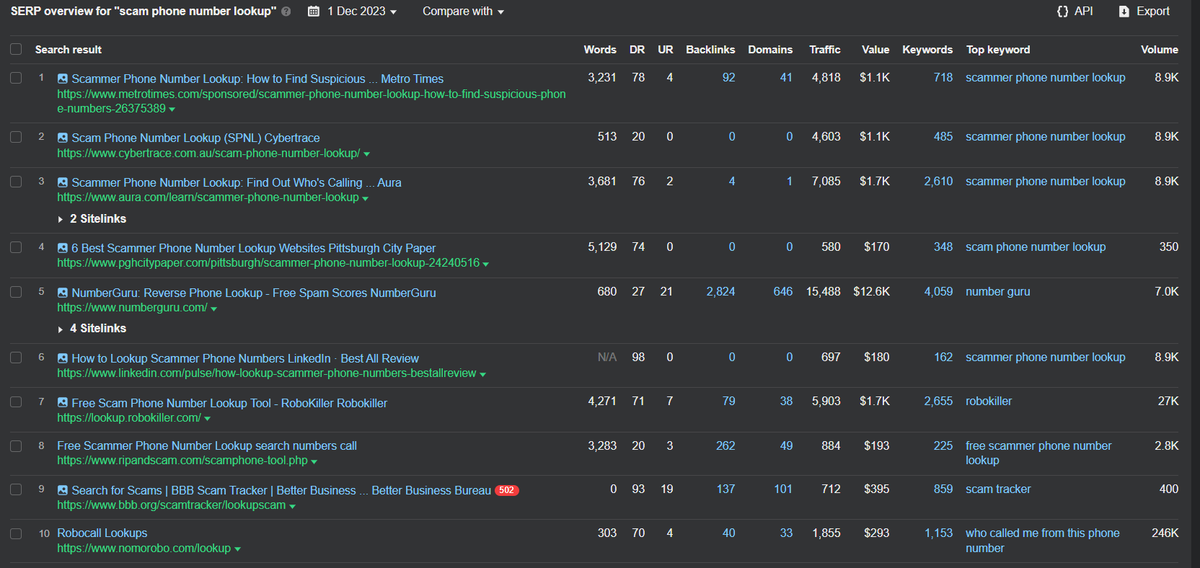Viewport: 1200px width, 568px height.
Task: Check the box for result 6 LinkedIn
Action: click(16, 357)
